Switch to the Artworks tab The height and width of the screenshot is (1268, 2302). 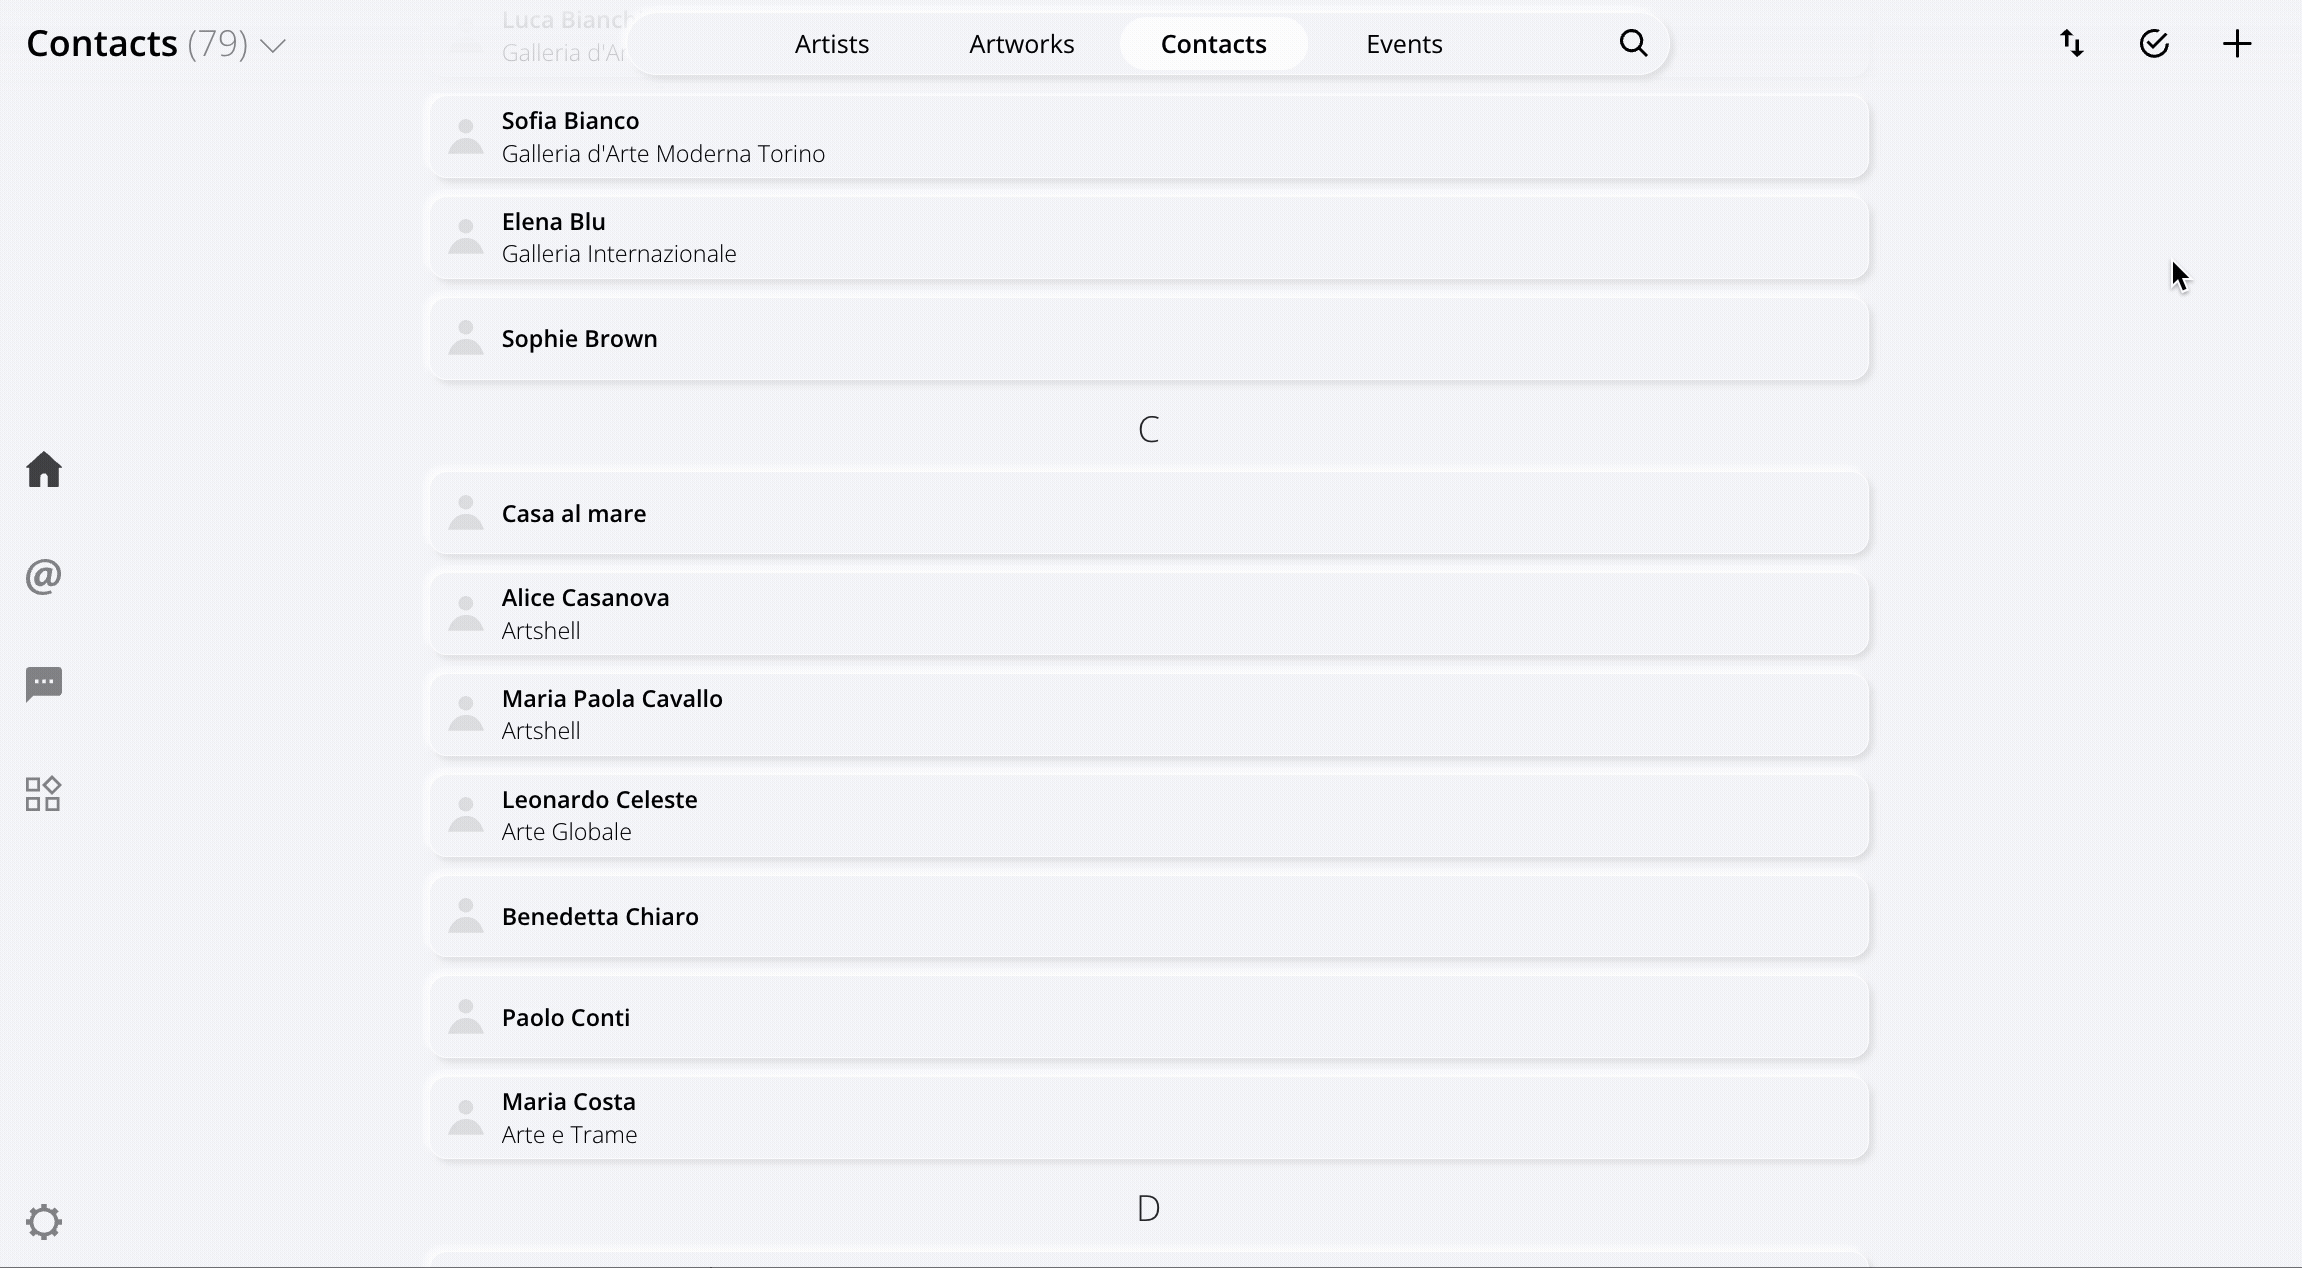click(1022, 44)
